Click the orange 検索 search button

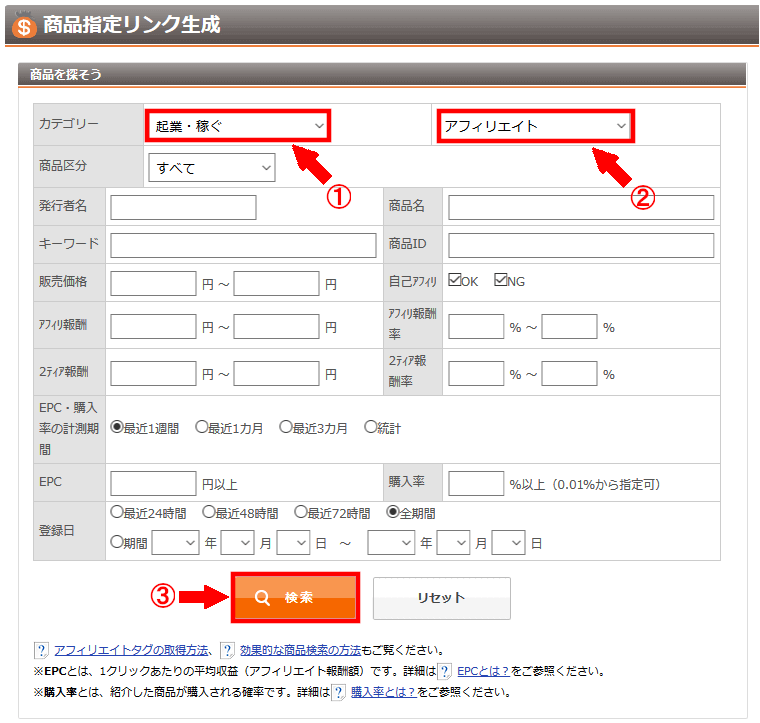point(296,597)
